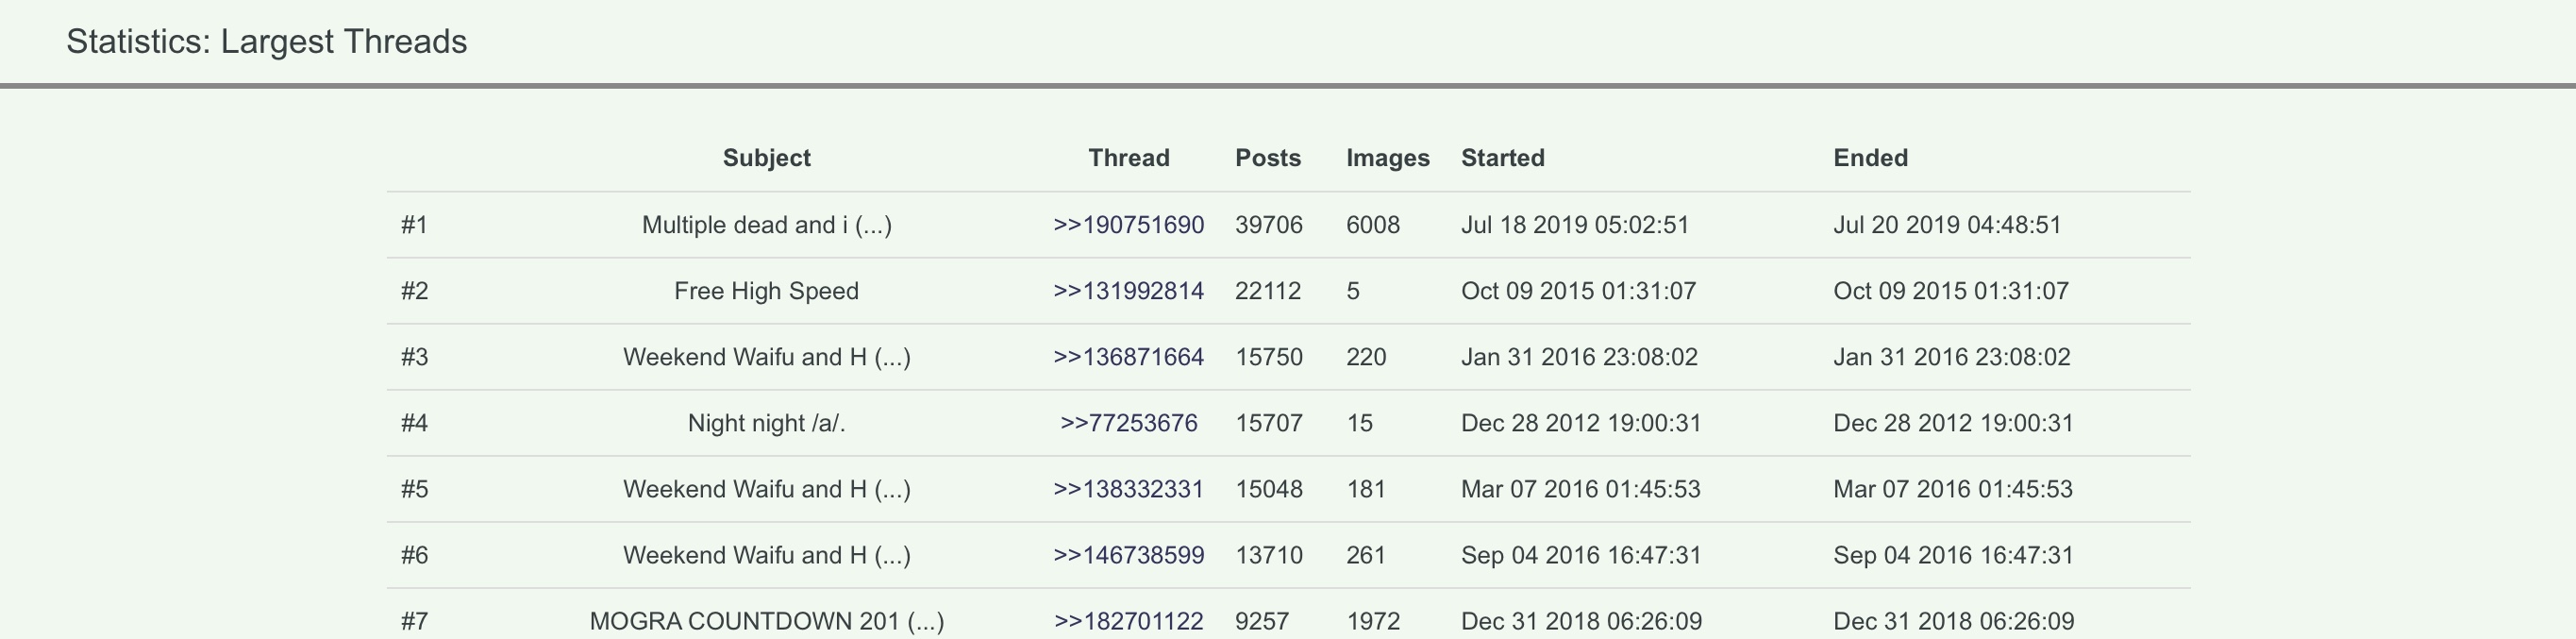Select subject 'Multiple dead and i (...)'
Screen dimensions: 2576x639
click(x=766, y=225)
